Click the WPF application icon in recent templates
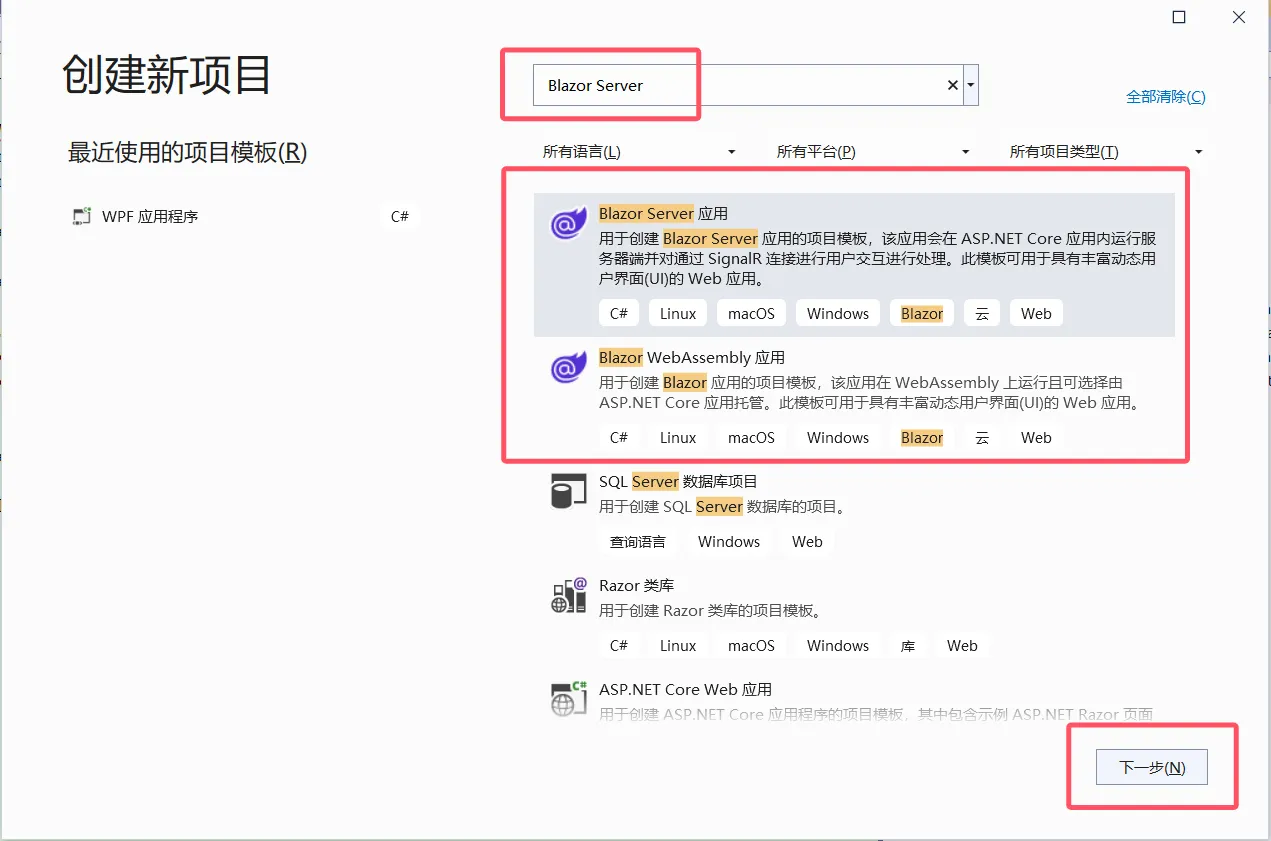The image size is (1271, 841). pyautogui.click(x=82, y=217)
